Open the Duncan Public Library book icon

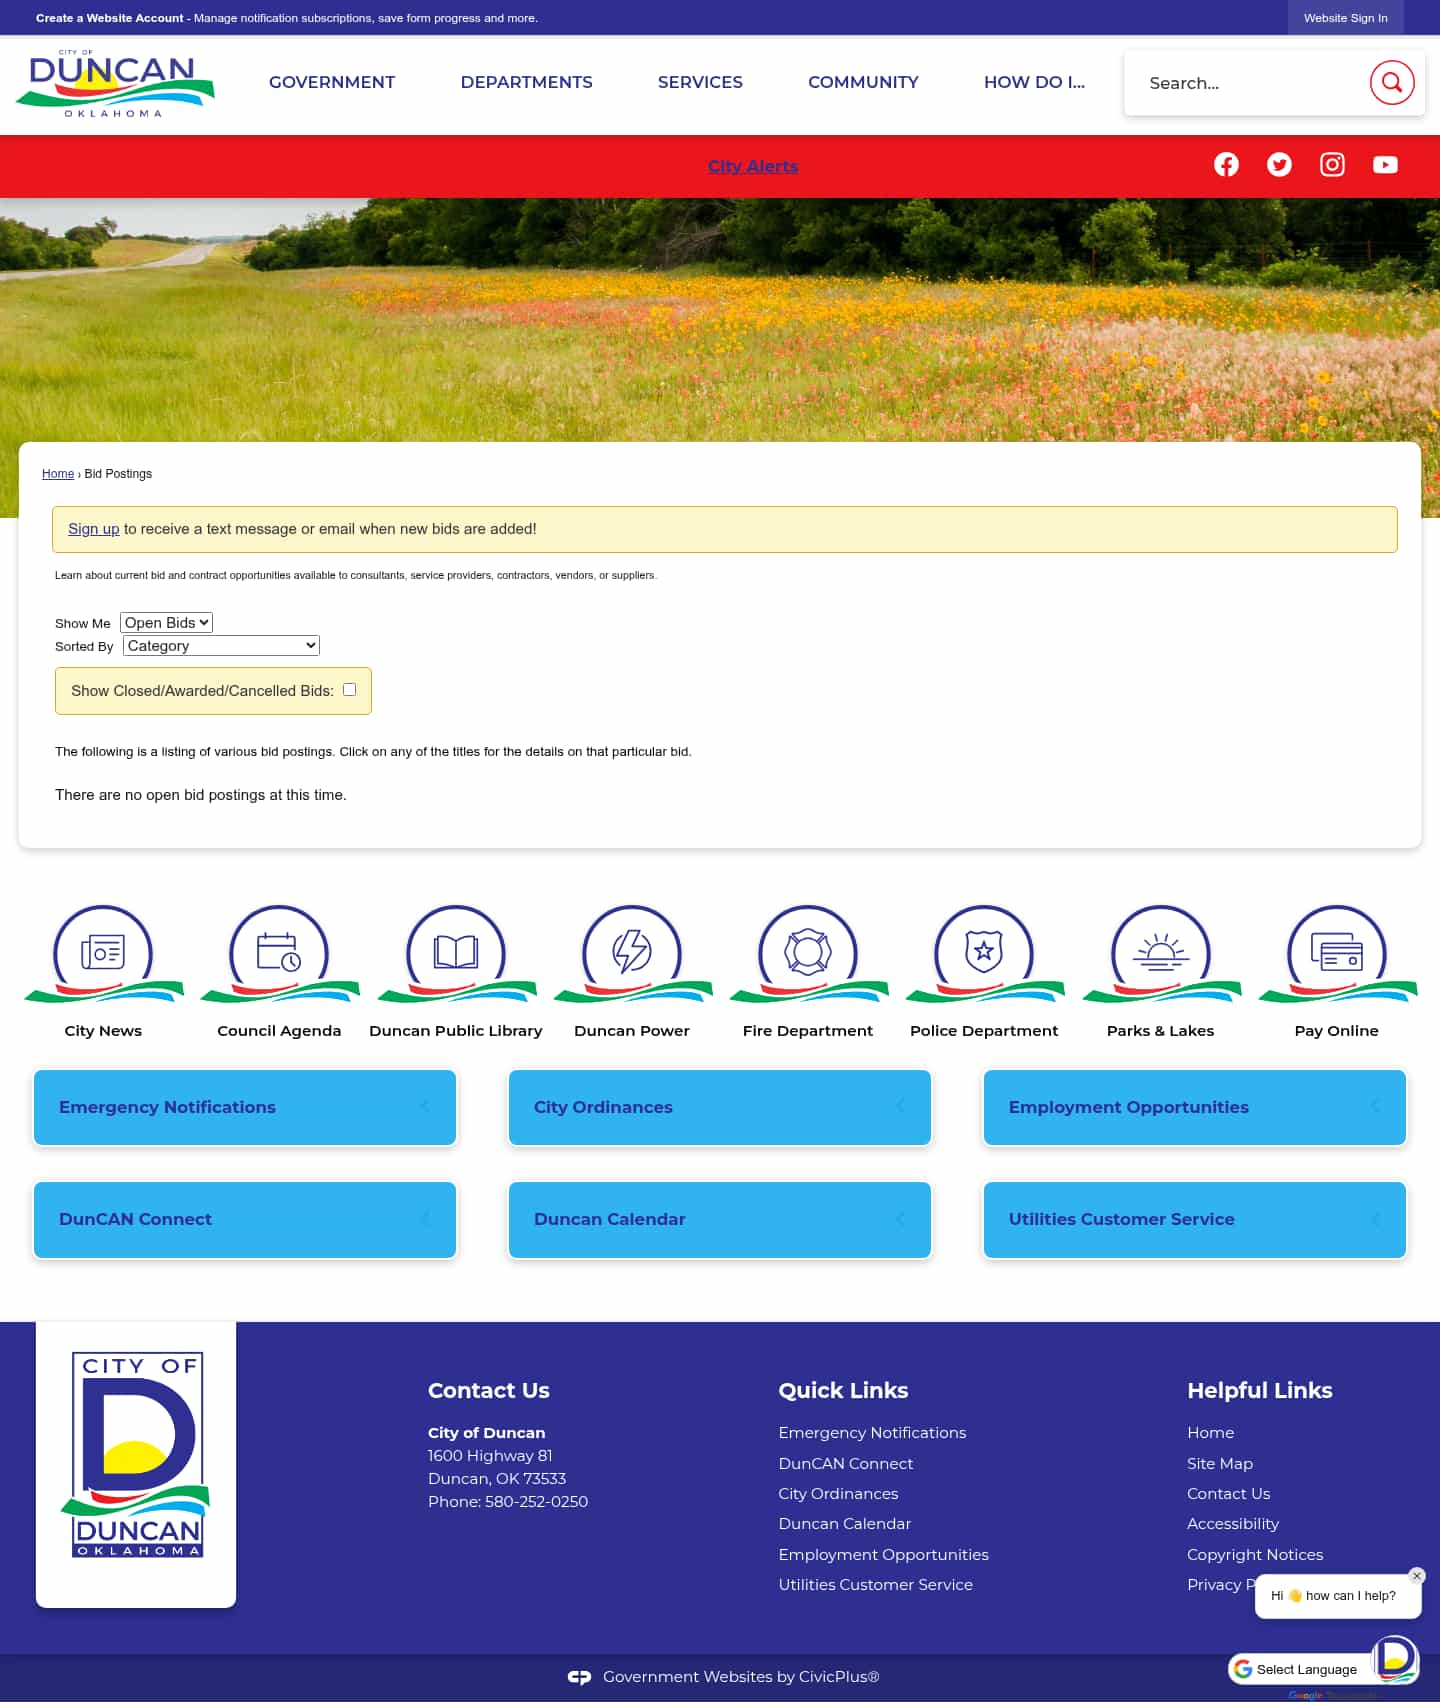(456, 953)
